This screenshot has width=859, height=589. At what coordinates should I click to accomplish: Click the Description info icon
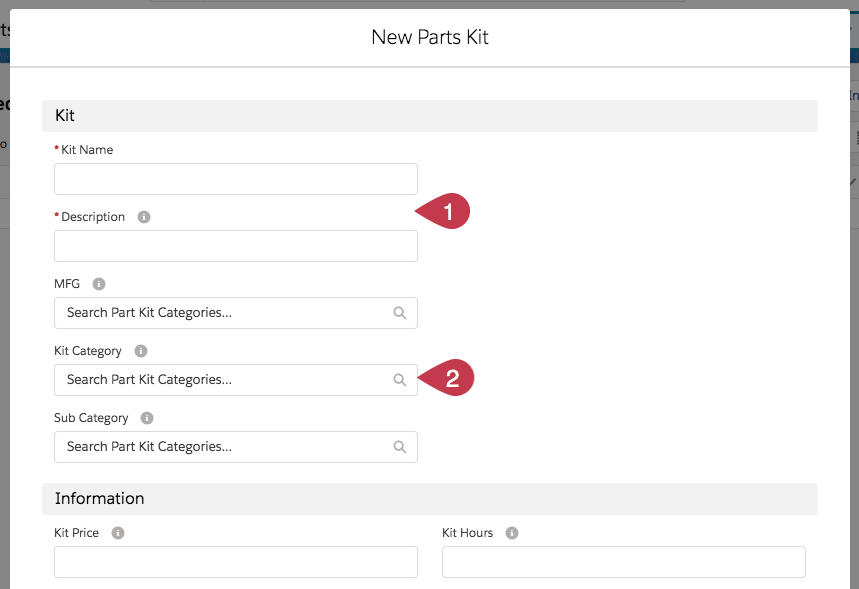(144, 217)
